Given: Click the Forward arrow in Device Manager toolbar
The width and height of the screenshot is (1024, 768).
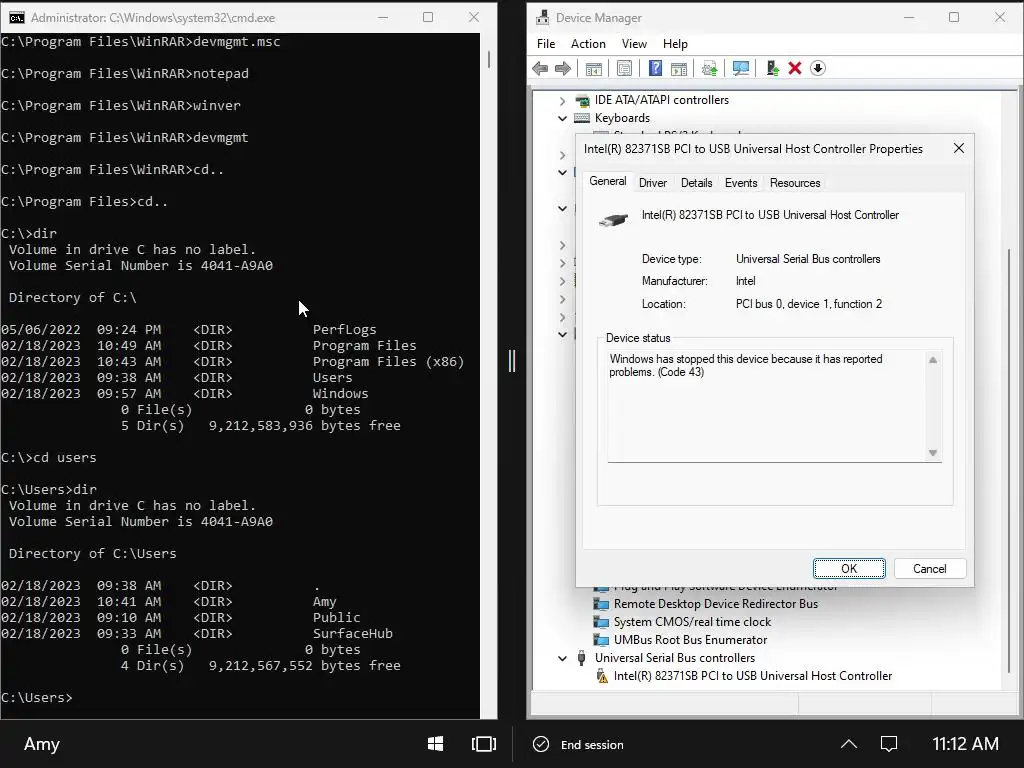Looking at the screenshot, I should click(x=563, y=68).
